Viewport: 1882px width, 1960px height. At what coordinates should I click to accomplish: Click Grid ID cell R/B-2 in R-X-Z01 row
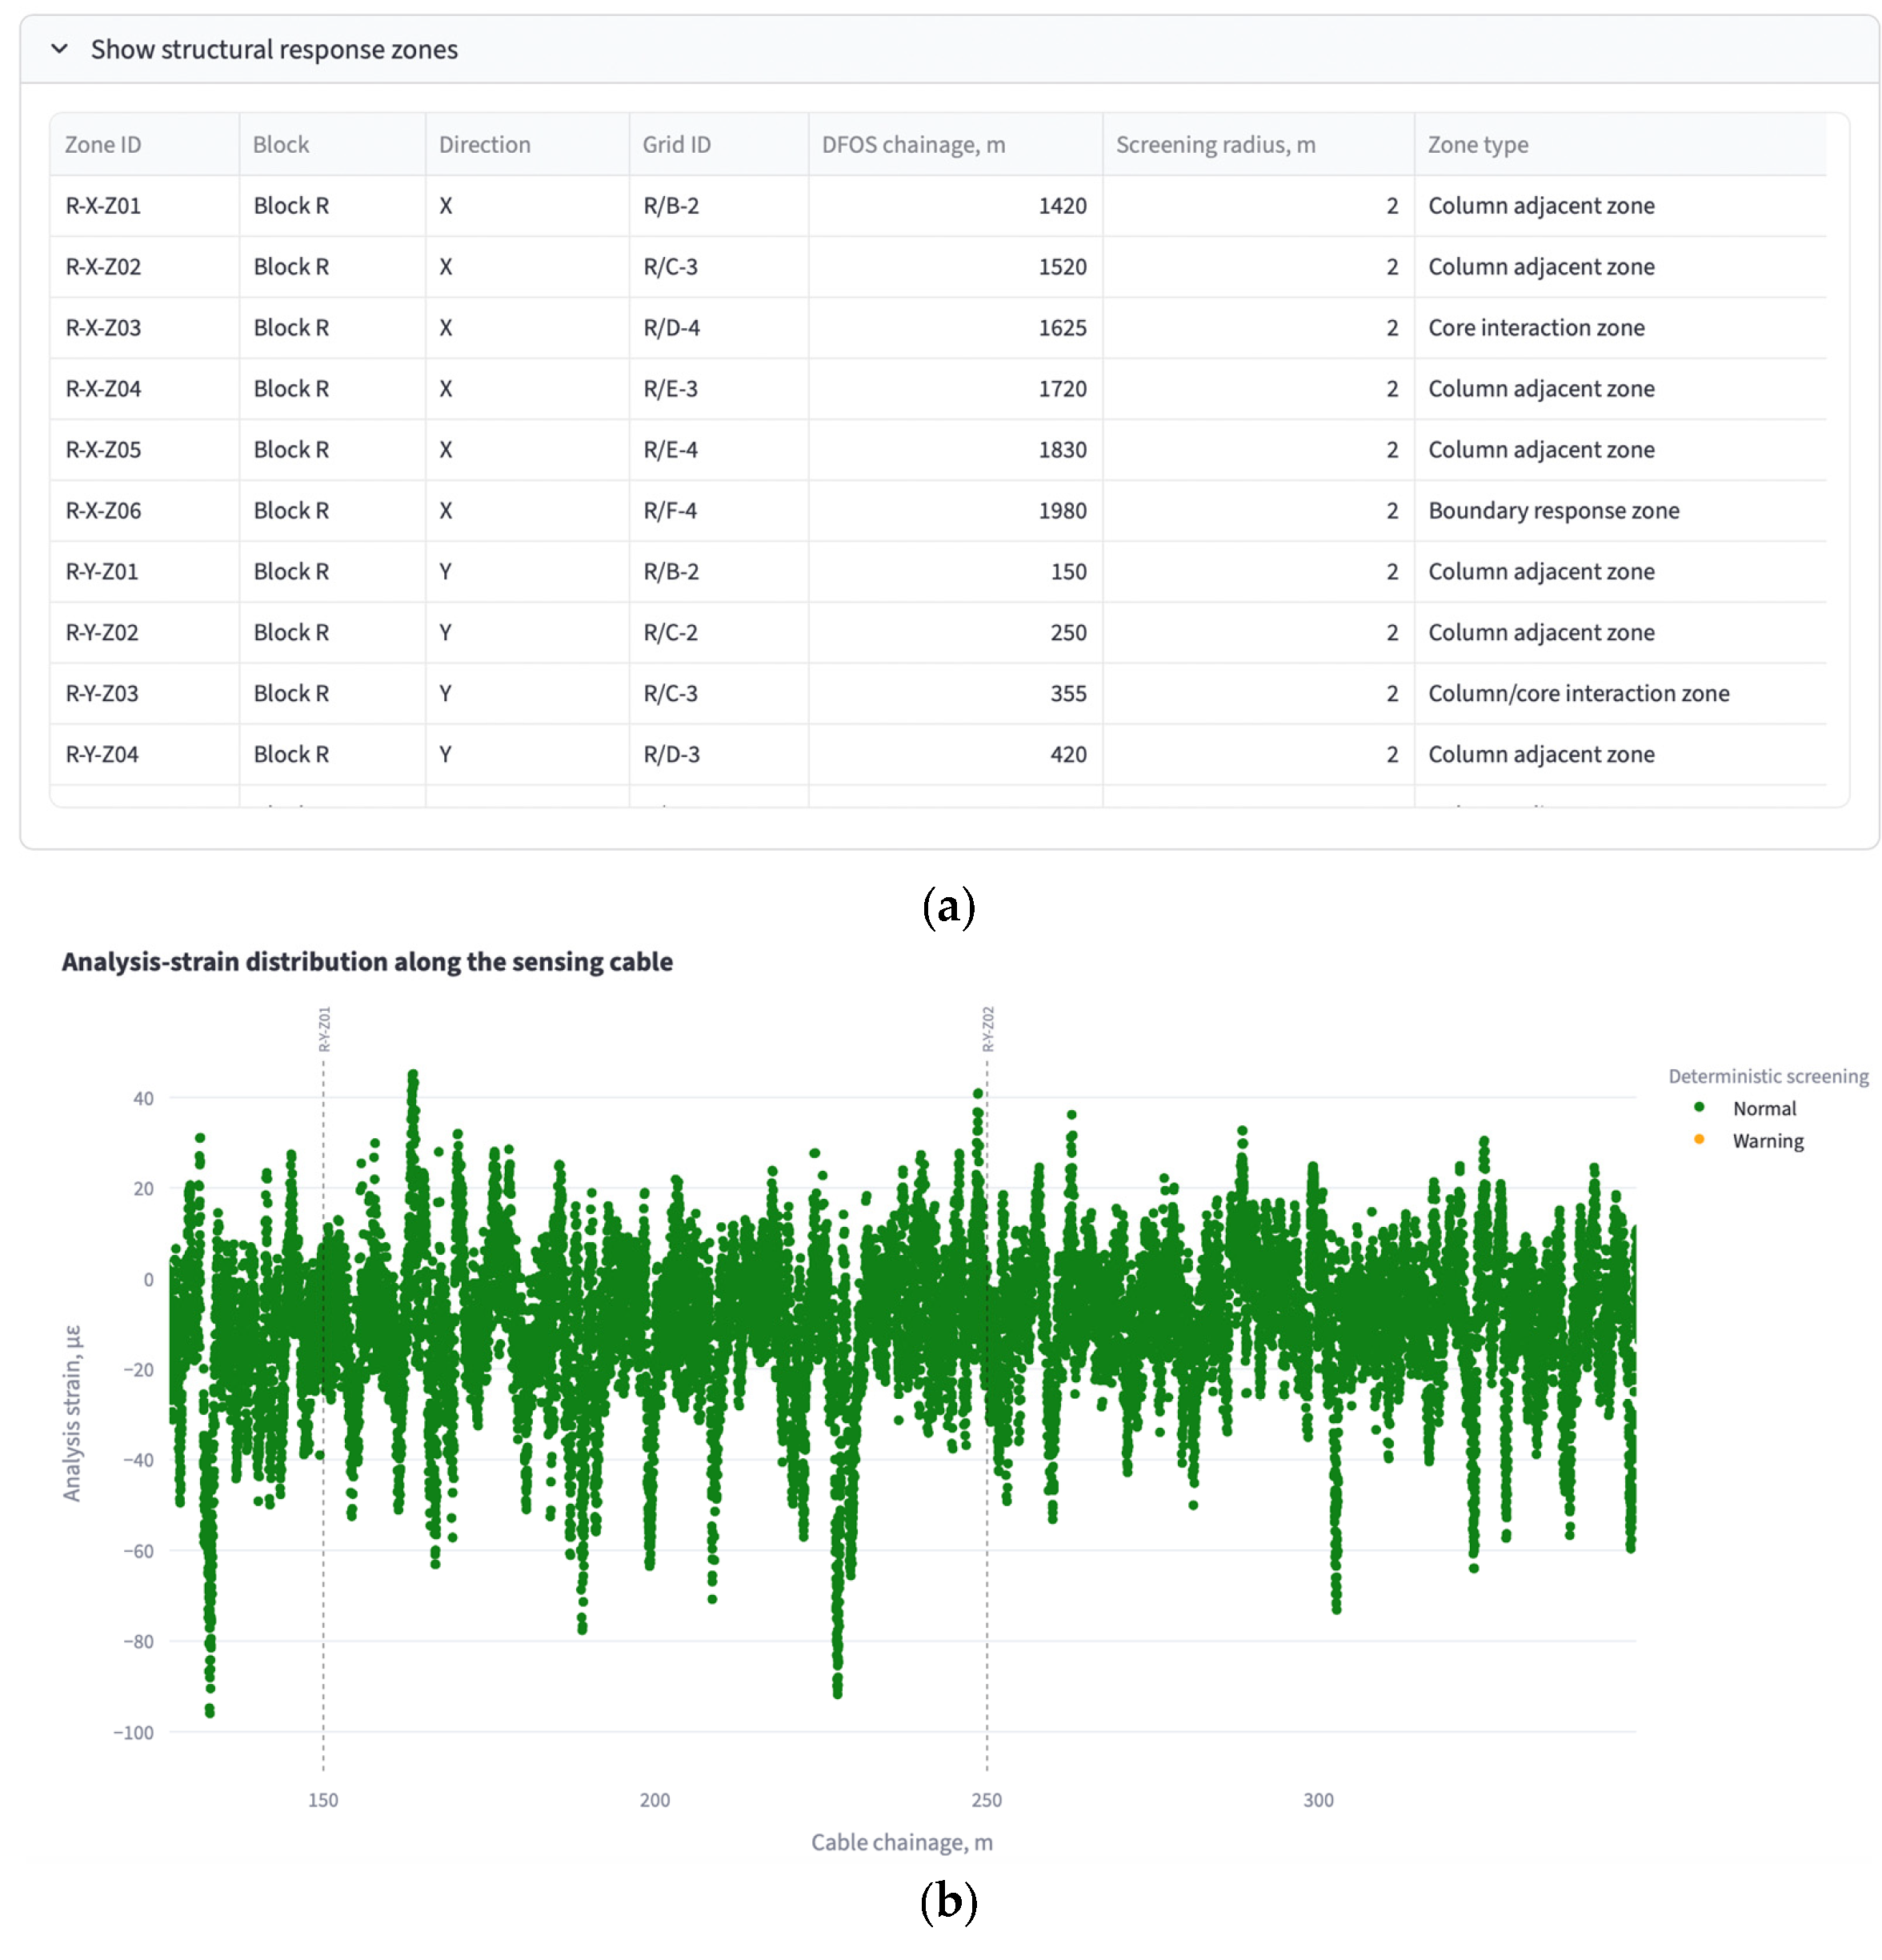[x=718, y=205]
